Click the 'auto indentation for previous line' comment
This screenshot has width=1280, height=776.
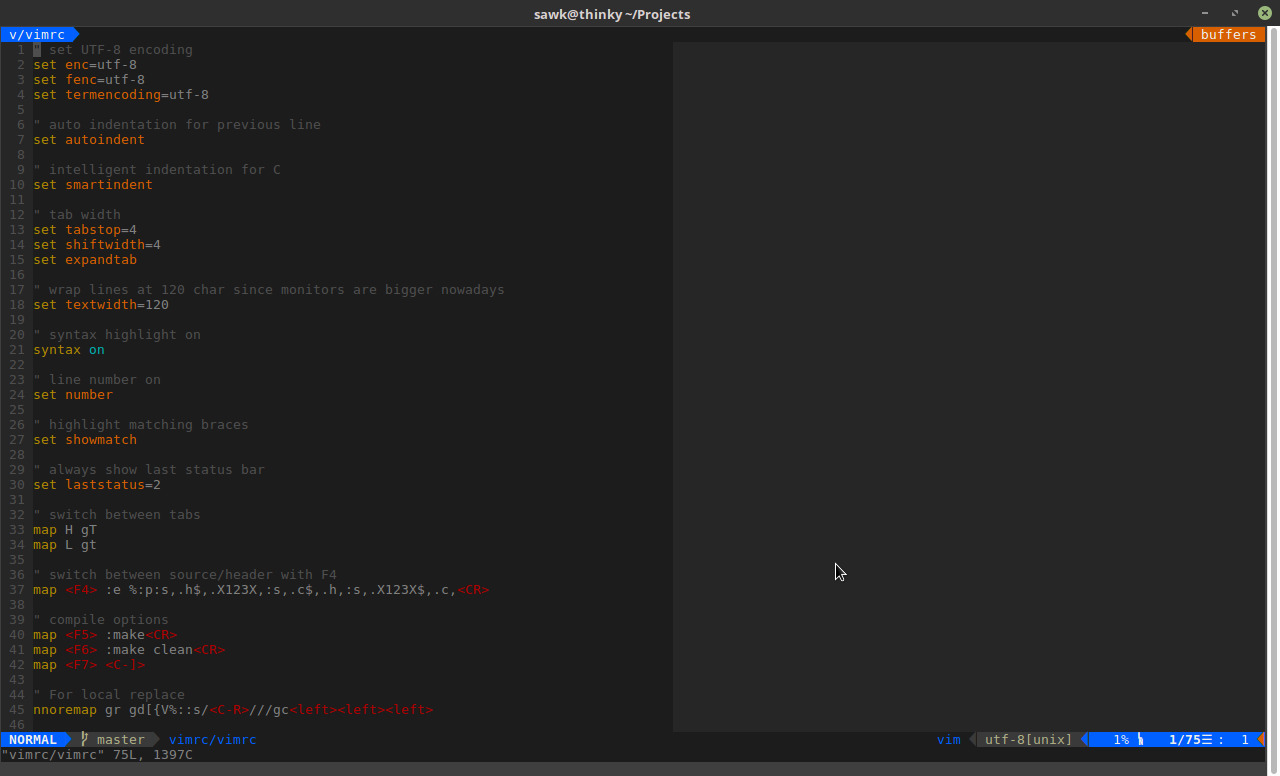pos(177,125)
